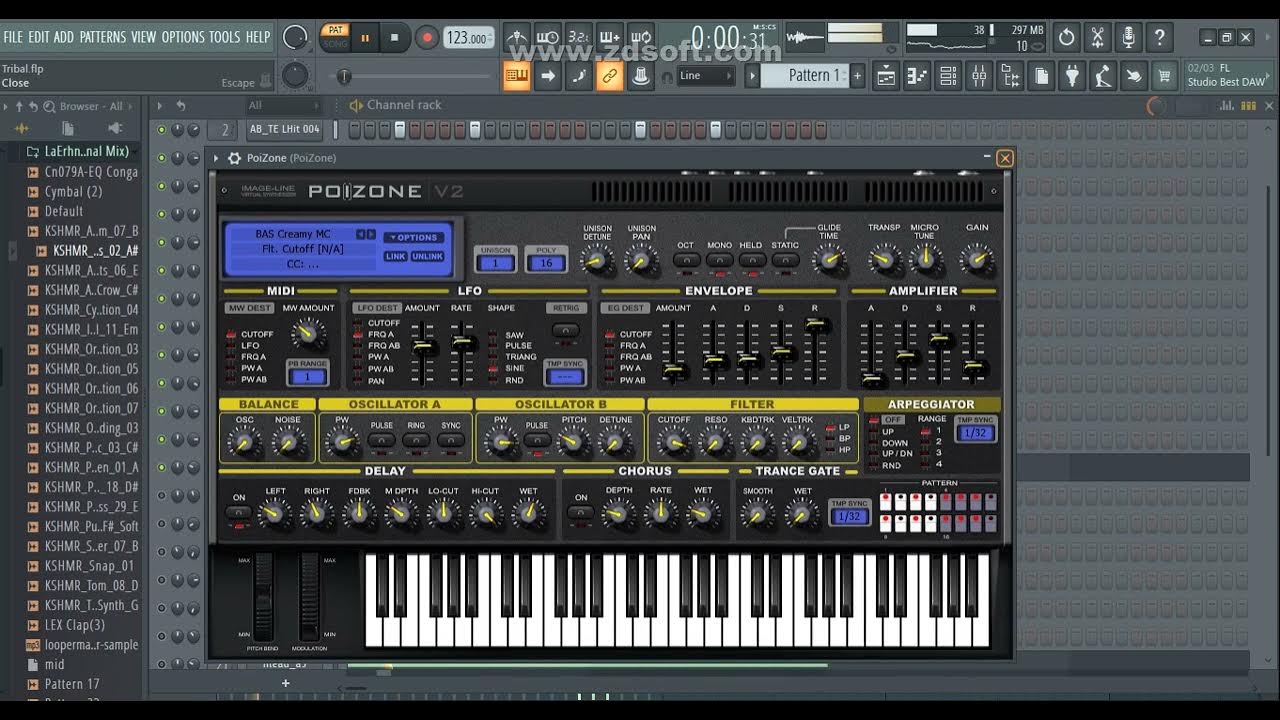Open the FILE menu
Viewport: 1280px width, 720px height.
pos(13,37)
